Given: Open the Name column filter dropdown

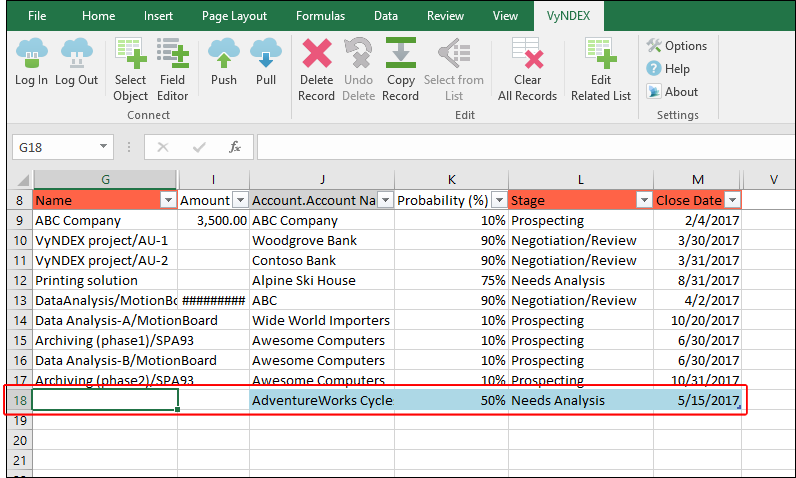Looking at the screenshot, I should (x=168, y=200).
